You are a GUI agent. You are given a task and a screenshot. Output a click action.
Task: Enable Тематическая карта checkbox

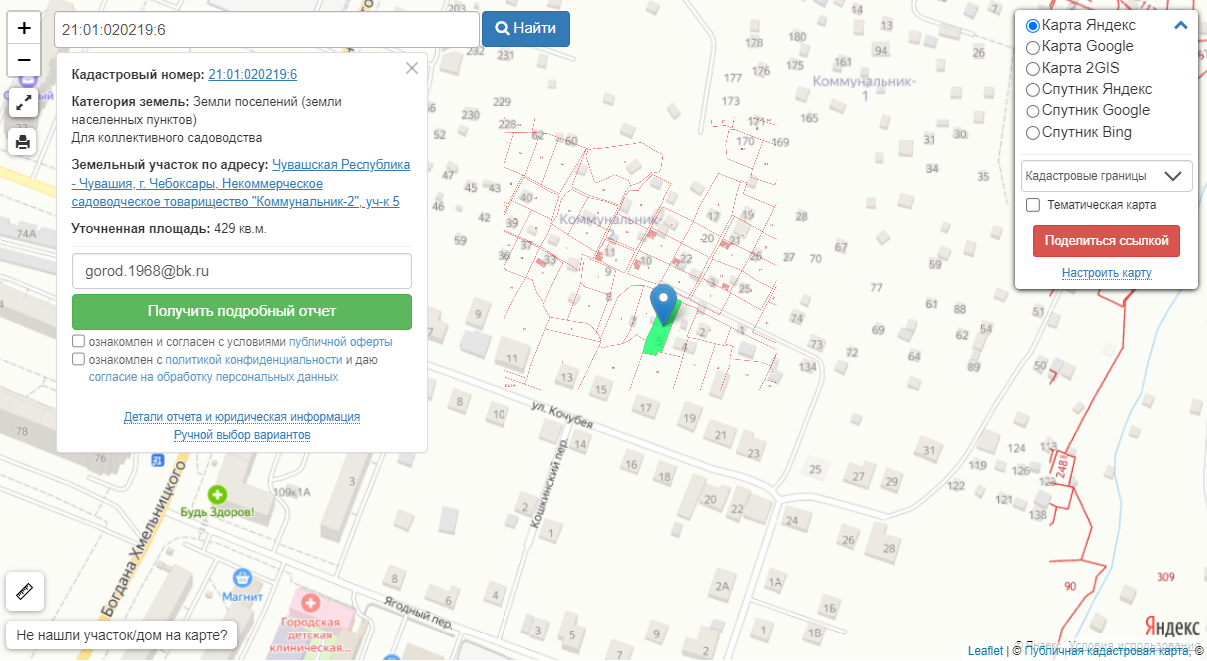(1034, 205)
